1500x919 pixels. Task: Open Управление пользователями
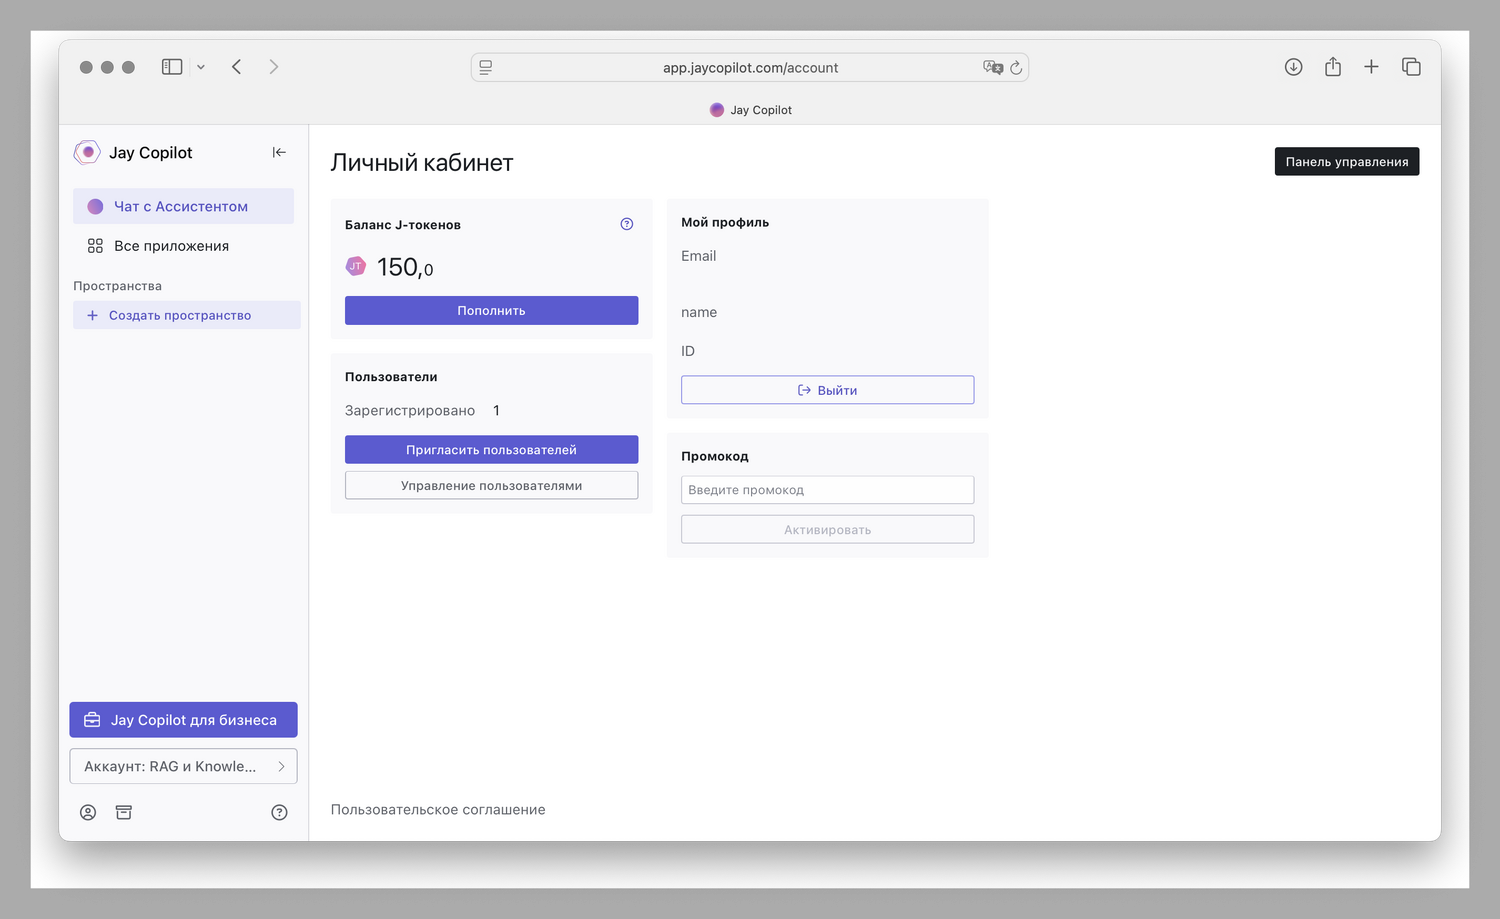click(491, 485)
